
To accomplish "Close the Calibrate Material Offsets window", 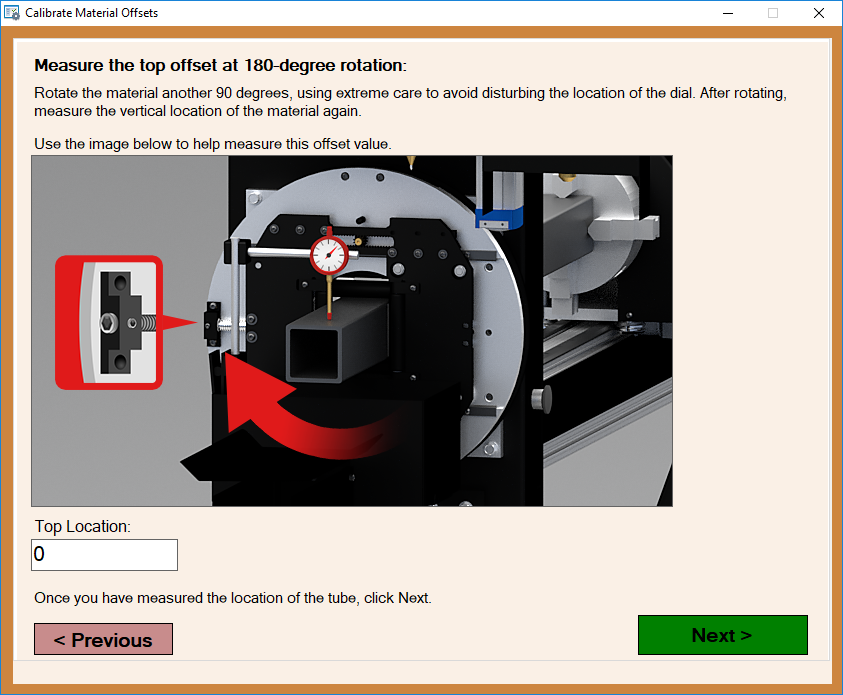I will pos(818,13).
